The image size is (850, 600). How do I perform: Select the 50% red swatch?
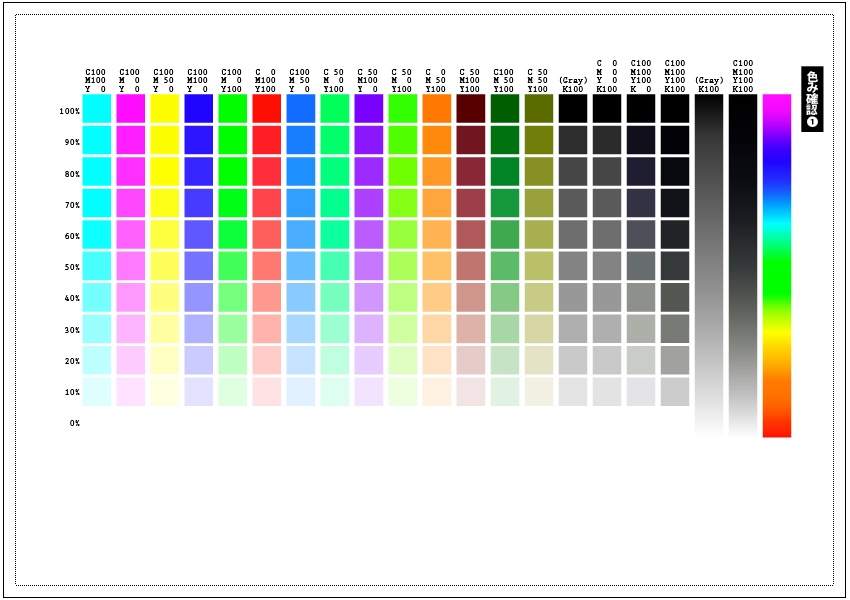pos(267,266)
